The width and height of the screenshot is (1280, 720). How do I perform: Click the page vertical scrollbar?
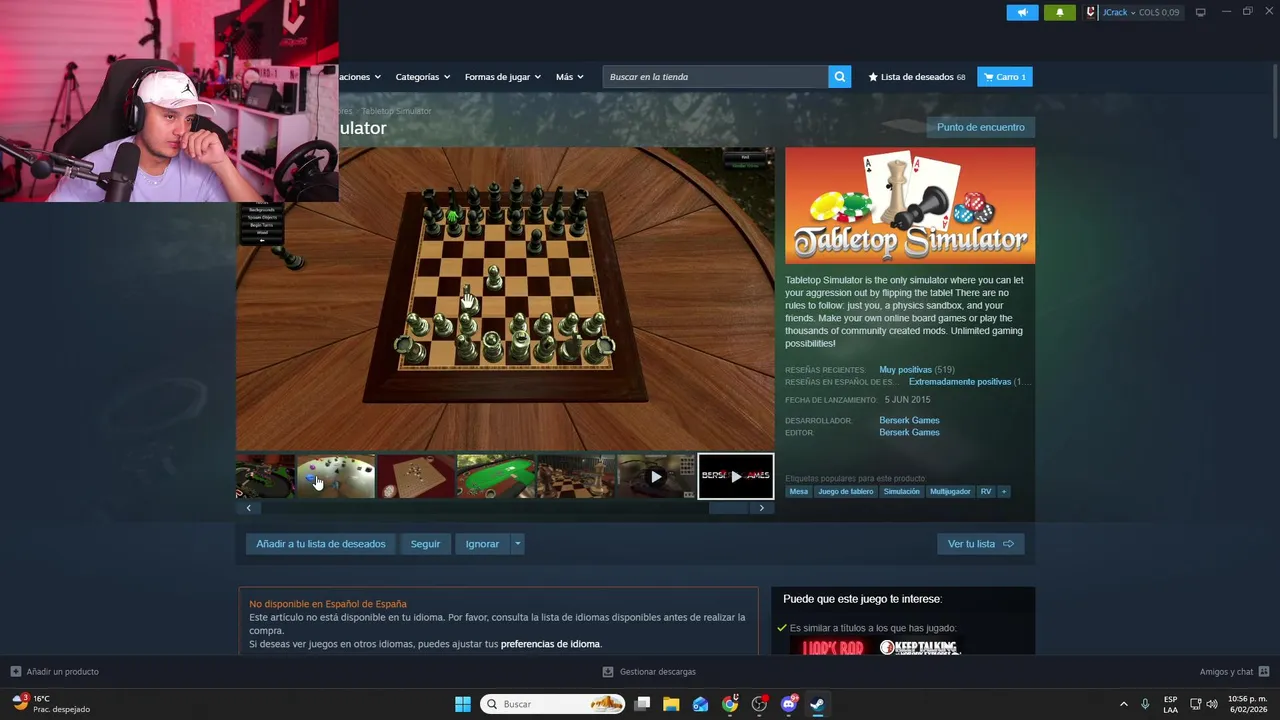pos(1274,100)
